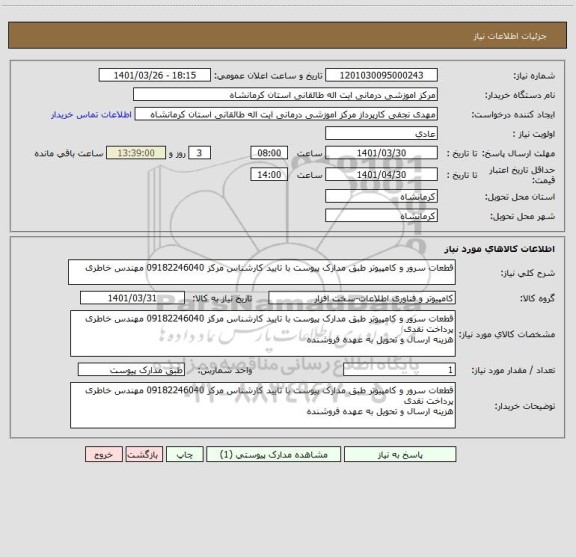The width and height of the screenshot is (576, 557).
Task: Open مشاهده مدارک پیوستی (1) button
Action: coord(274,454)
